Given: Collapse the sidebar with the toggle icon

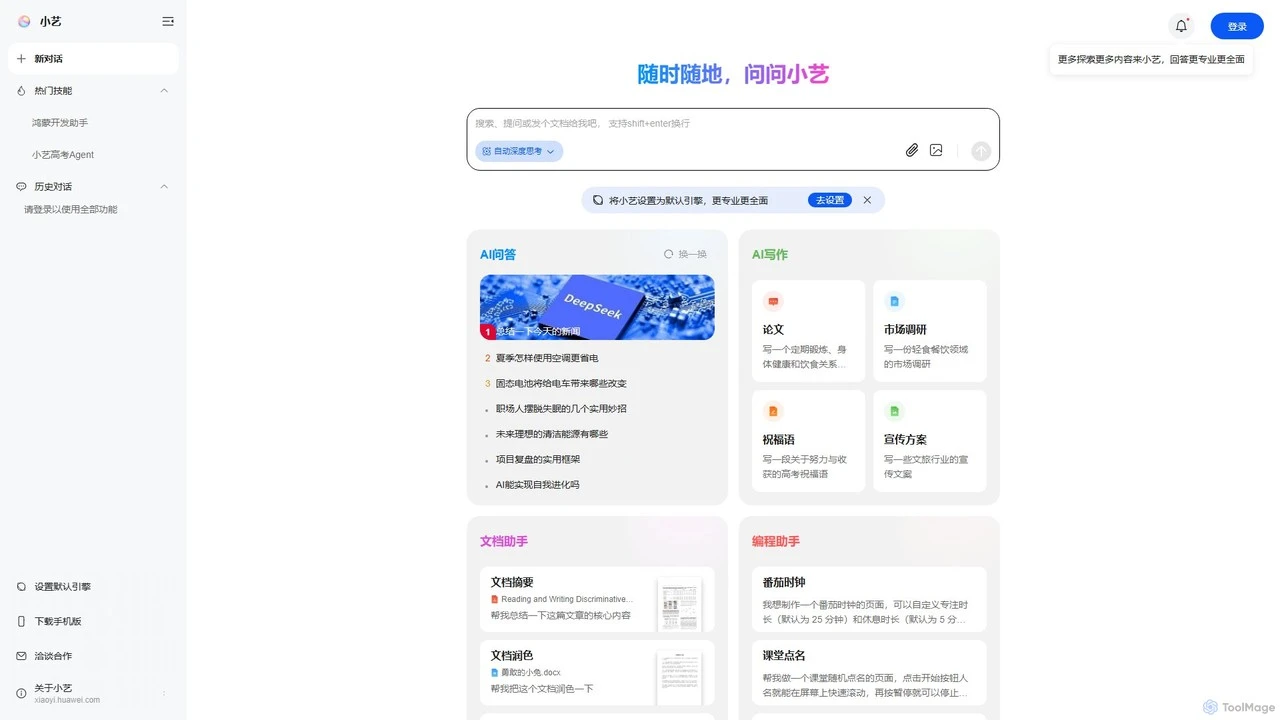Looking at the screenshot, I should point(168,21).
